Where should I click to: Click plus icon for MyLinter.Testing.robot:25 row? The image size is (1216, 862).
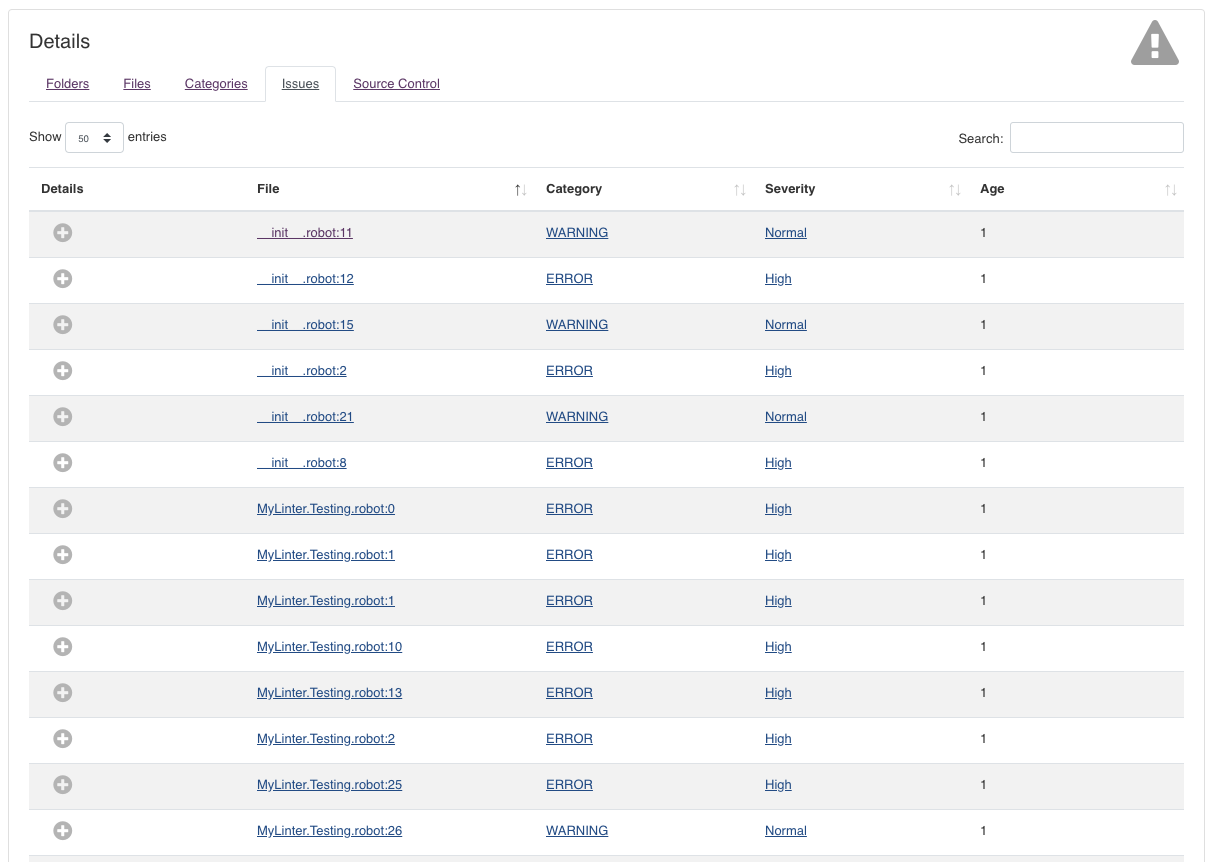tap(62, 785)
